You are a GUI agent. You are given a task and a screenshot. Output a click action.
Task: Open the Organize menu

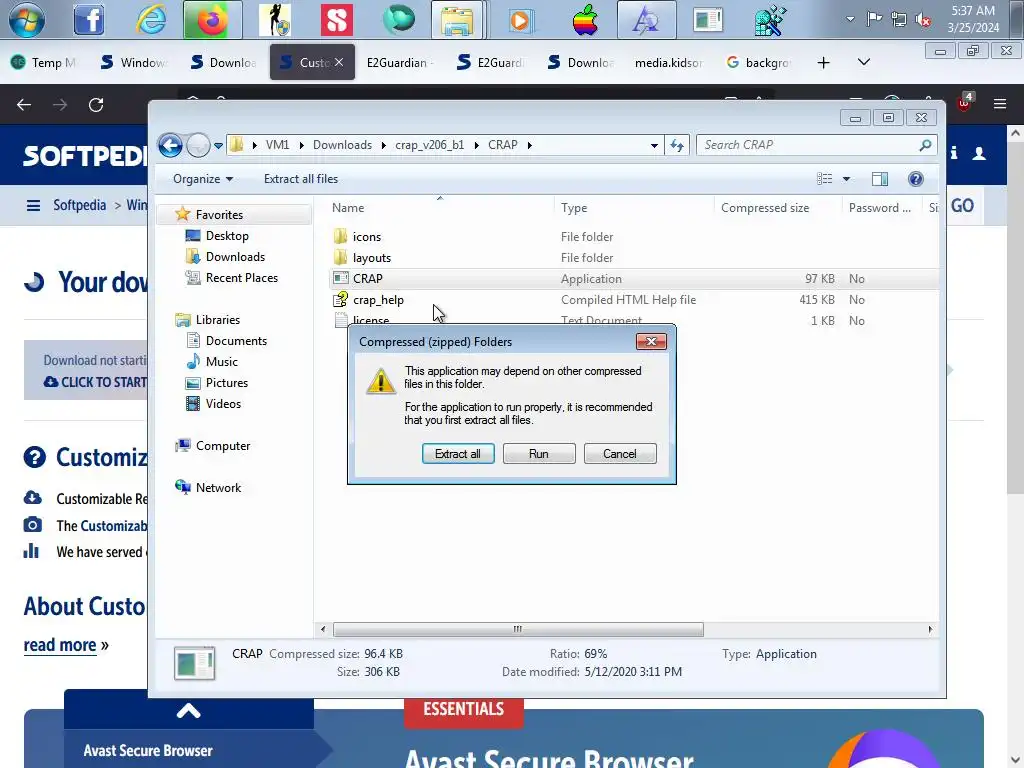202,179
